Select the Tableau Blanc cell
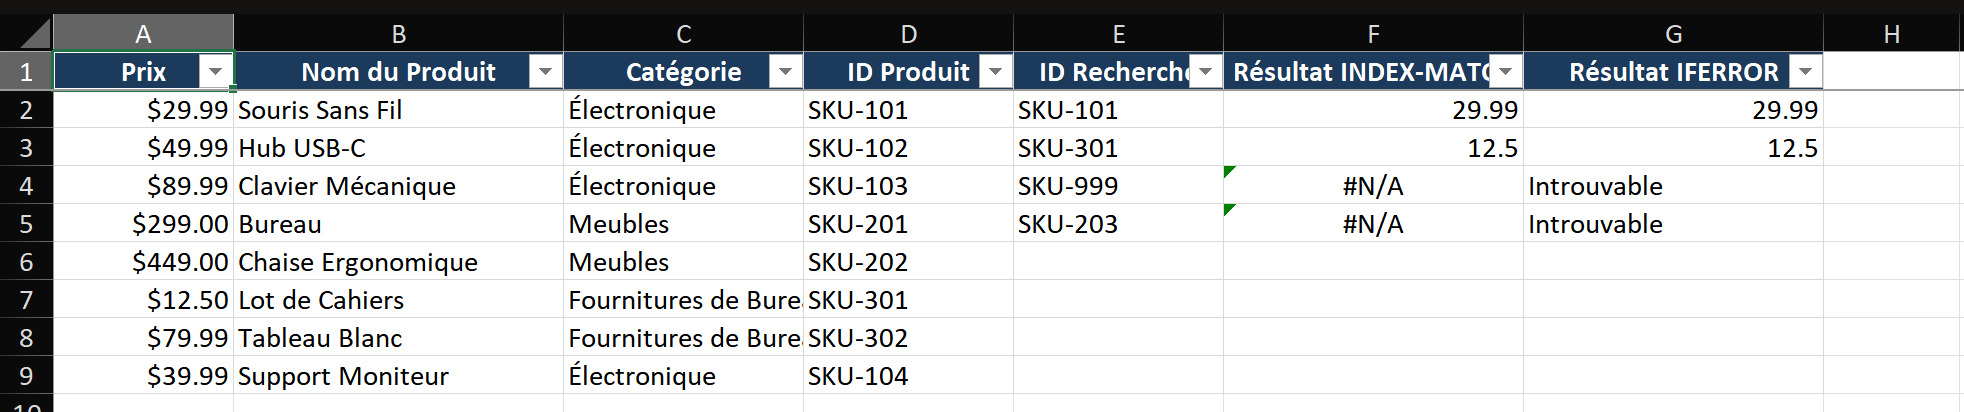 (398, 338)
